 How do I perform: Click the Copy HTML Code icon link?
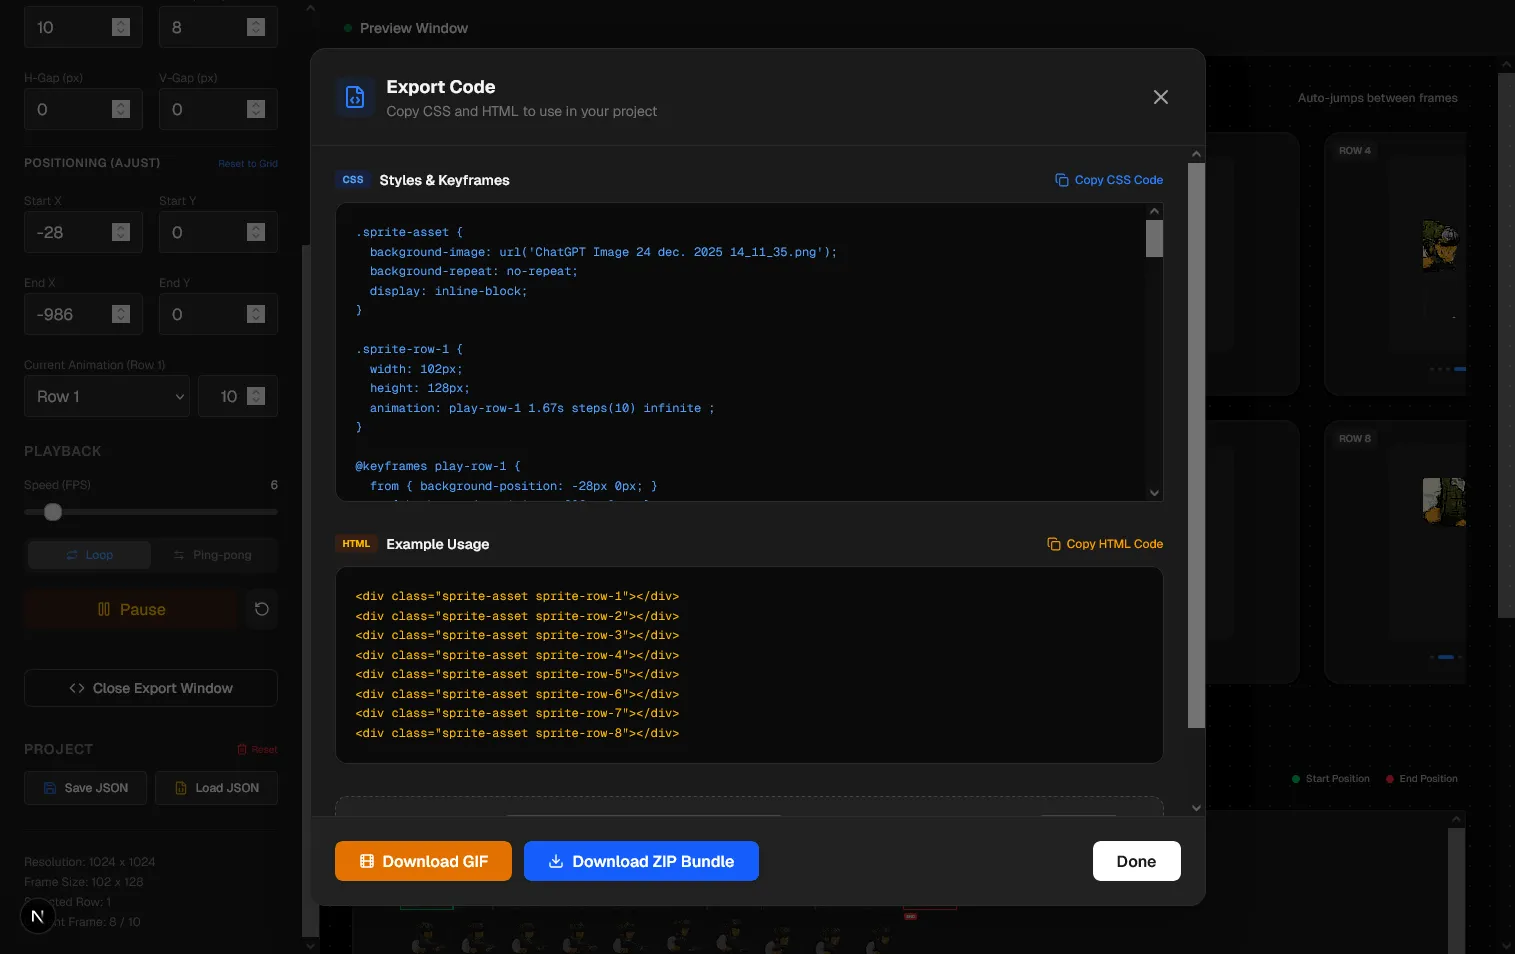point(1104,544)
